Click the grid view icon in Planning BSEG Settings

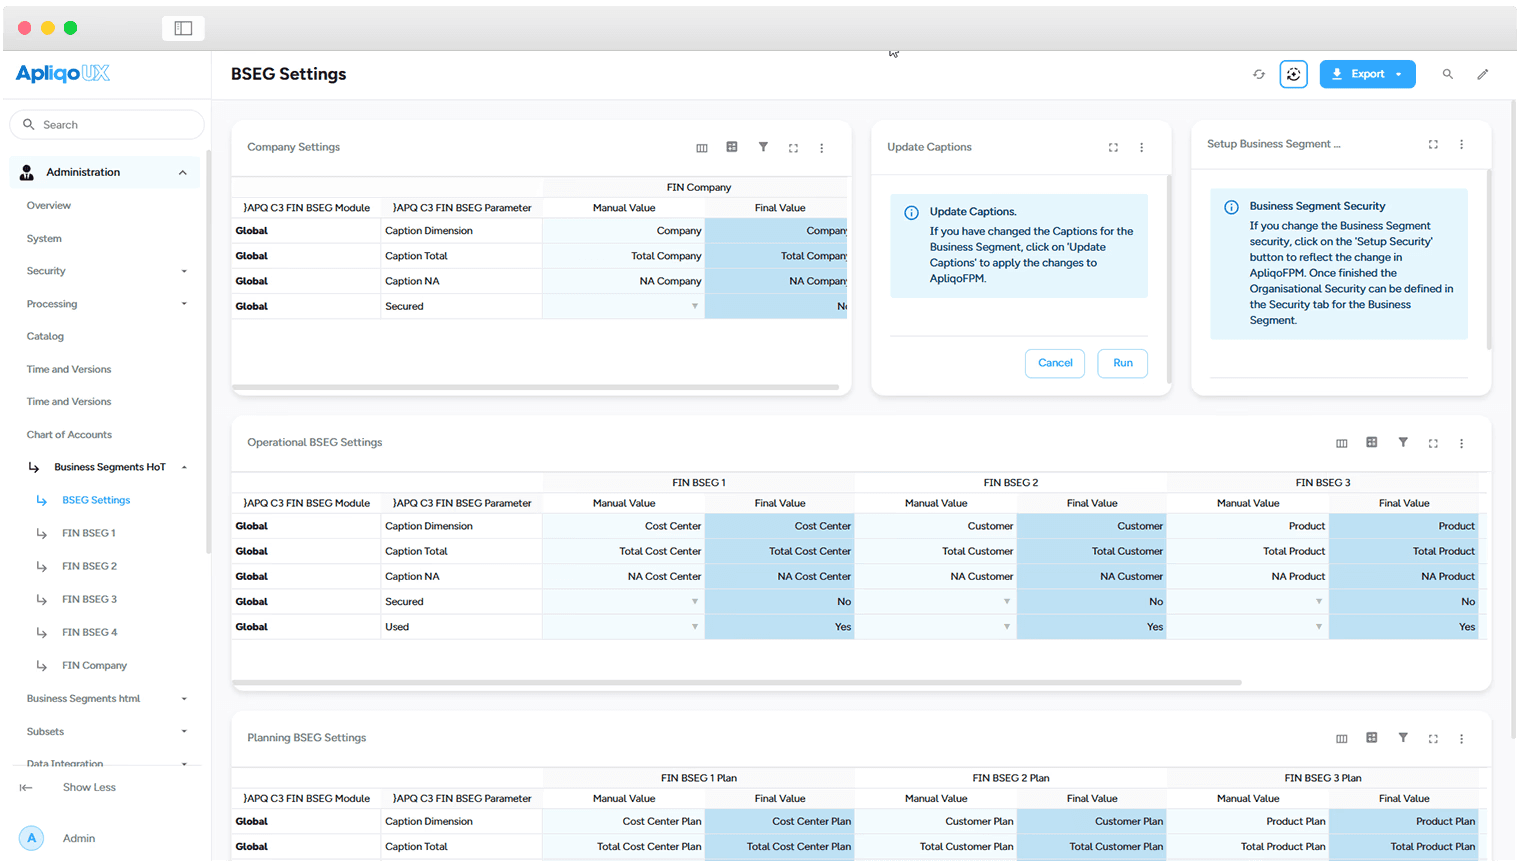click(x=1372, y=738)
